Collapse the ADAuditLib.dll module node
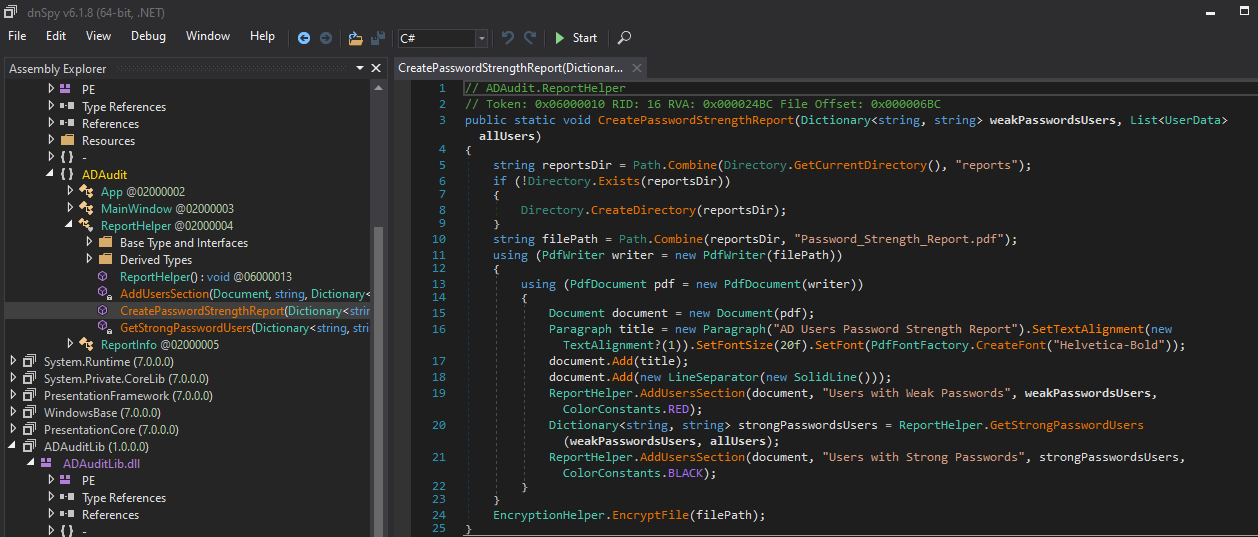Screen dimensions: 1258x537 click(33, 463)
